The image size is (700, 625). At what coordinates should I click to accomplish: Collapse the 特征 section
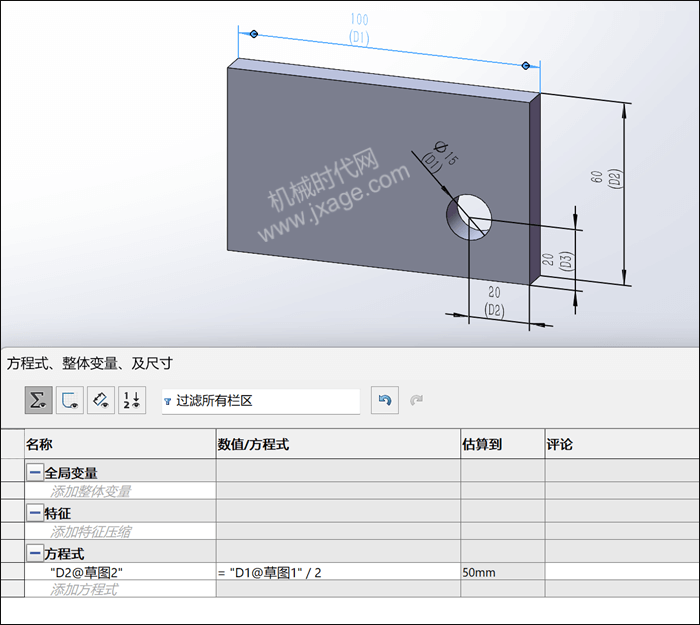pos(35,513)
